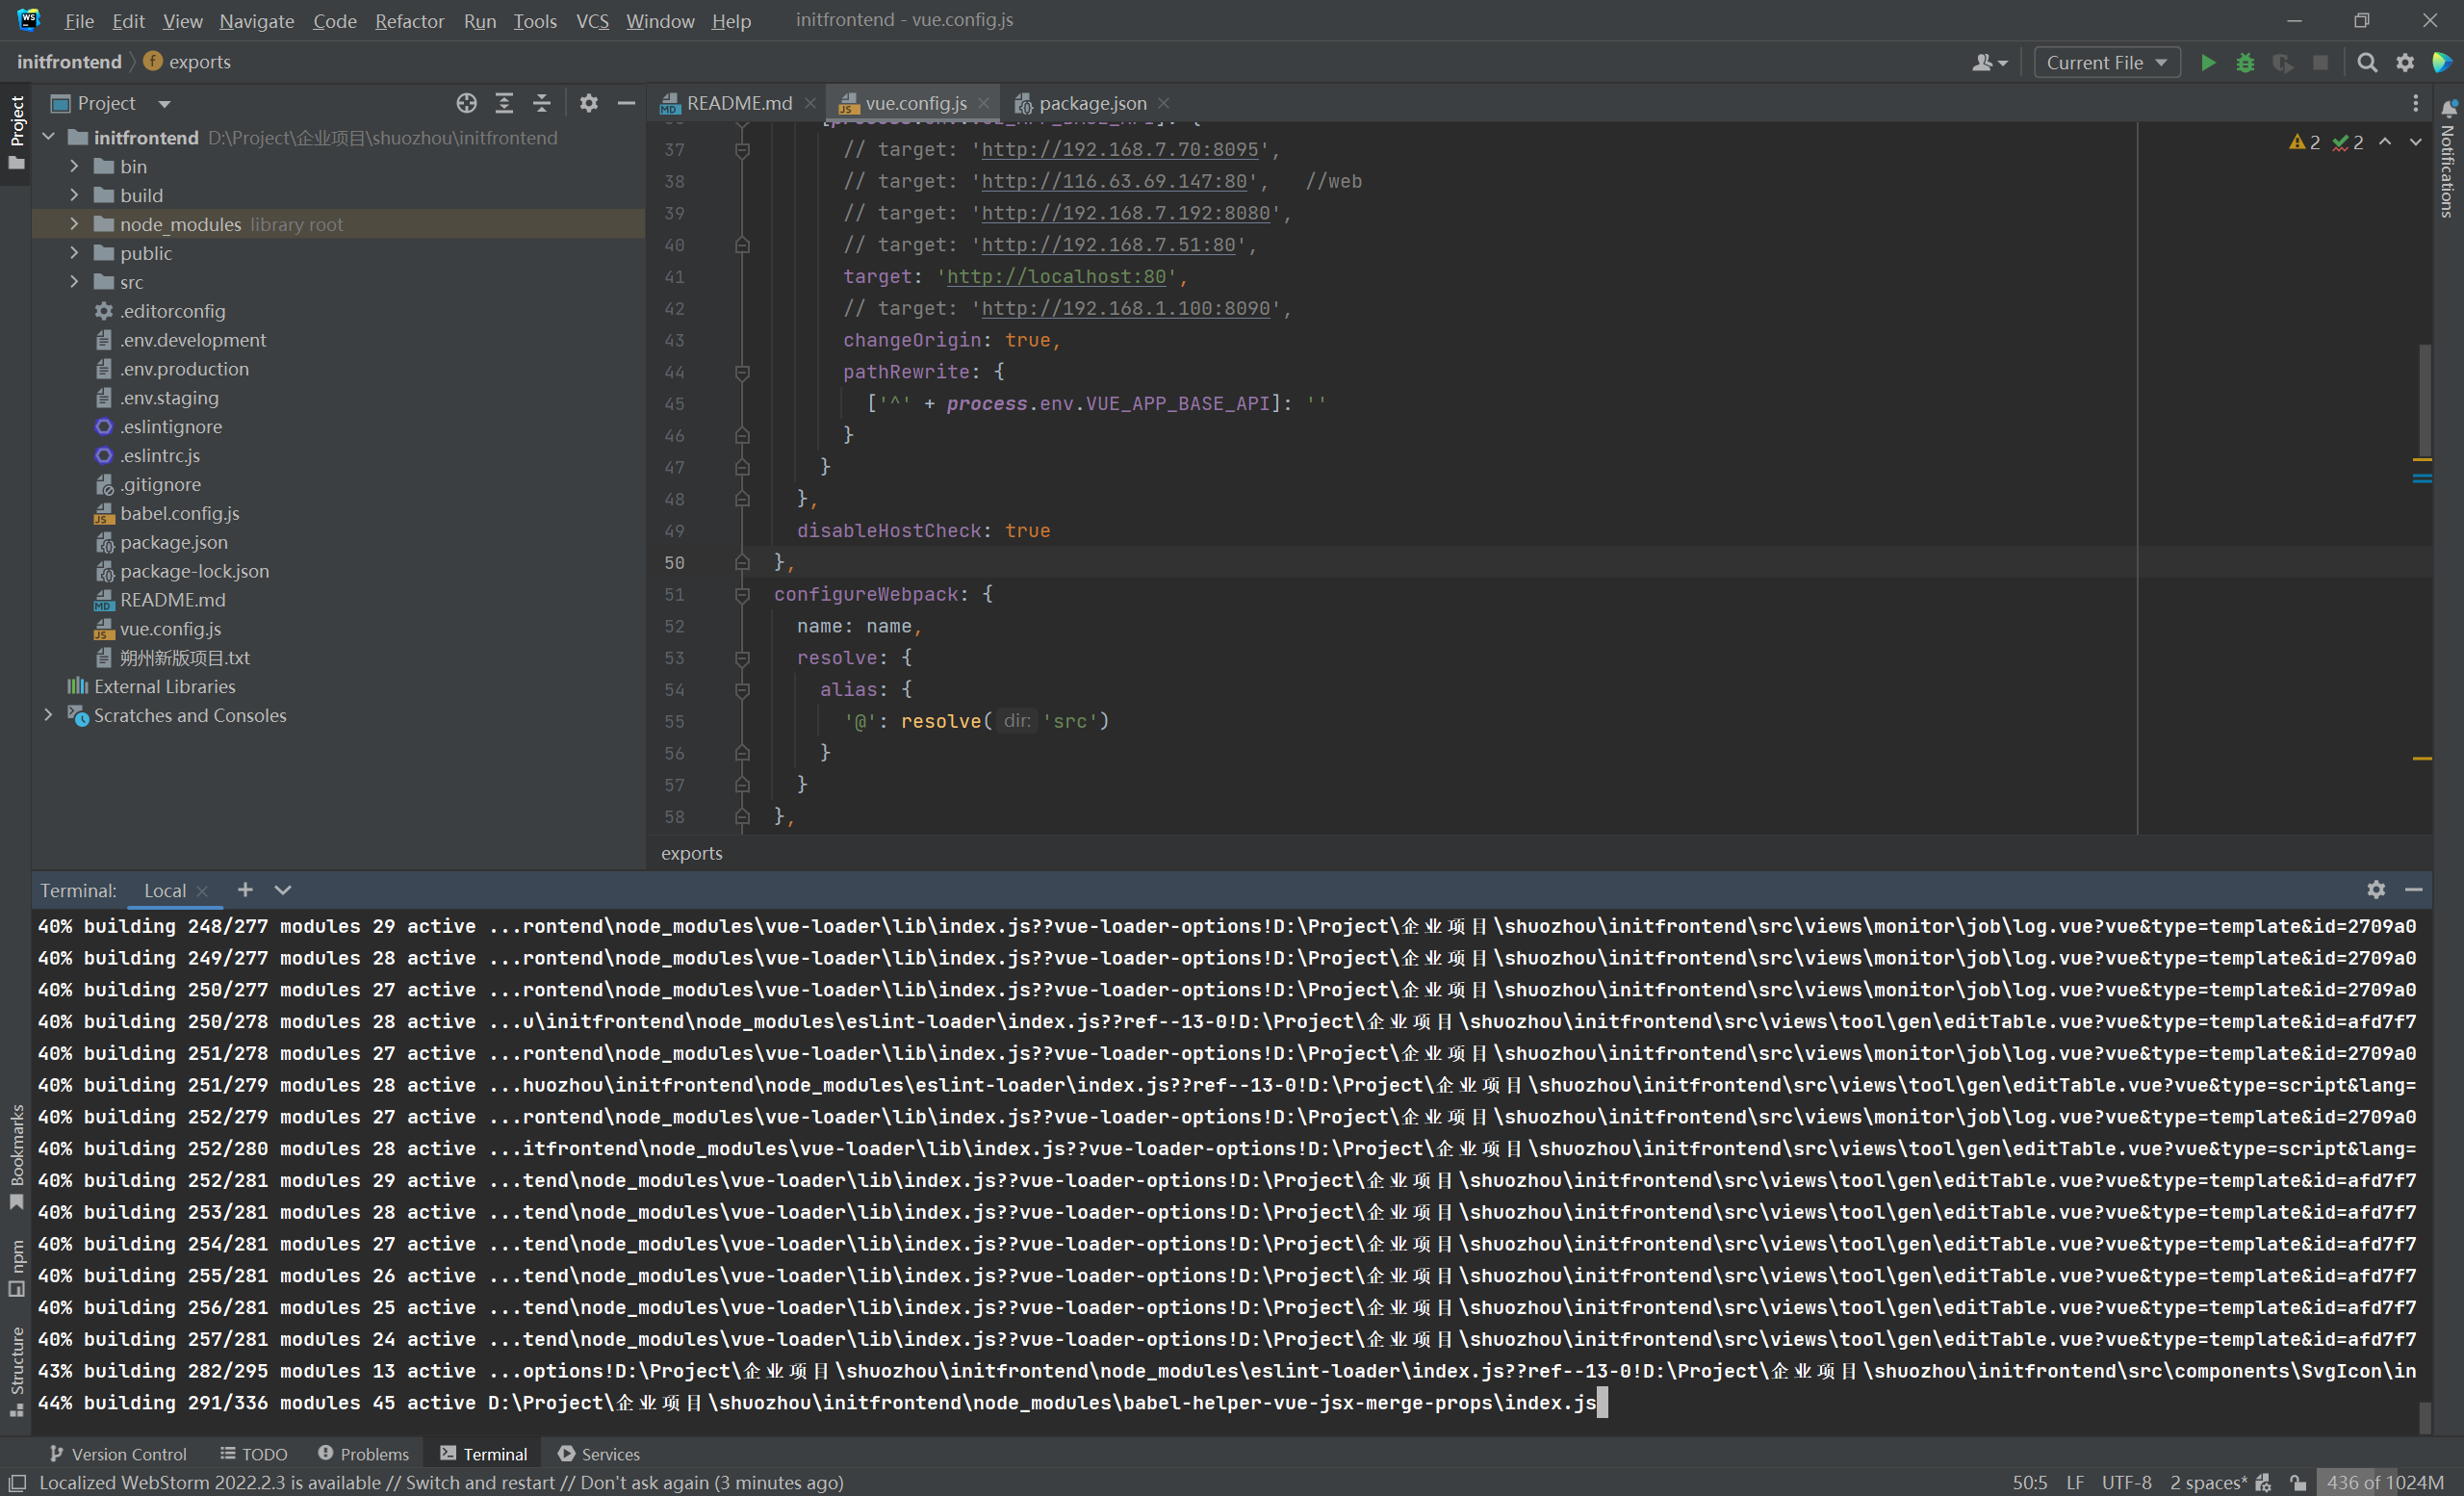The image size is (2464, 1496).
Task: Open Project view selector dropdown
Action: coord(112,103)
